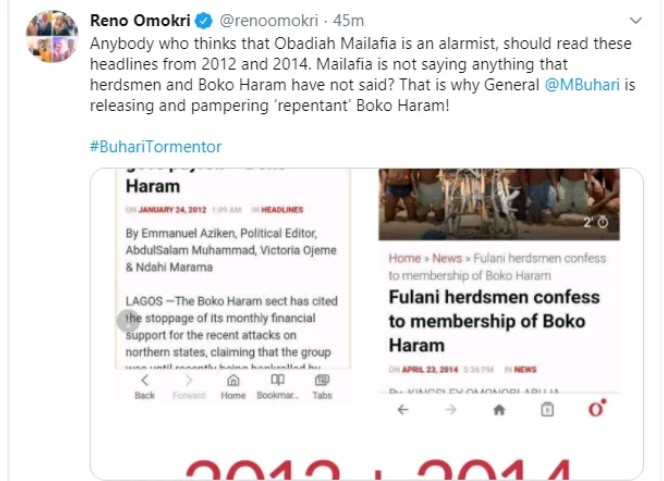Tap the red Opera menu icon

point(596,409)
